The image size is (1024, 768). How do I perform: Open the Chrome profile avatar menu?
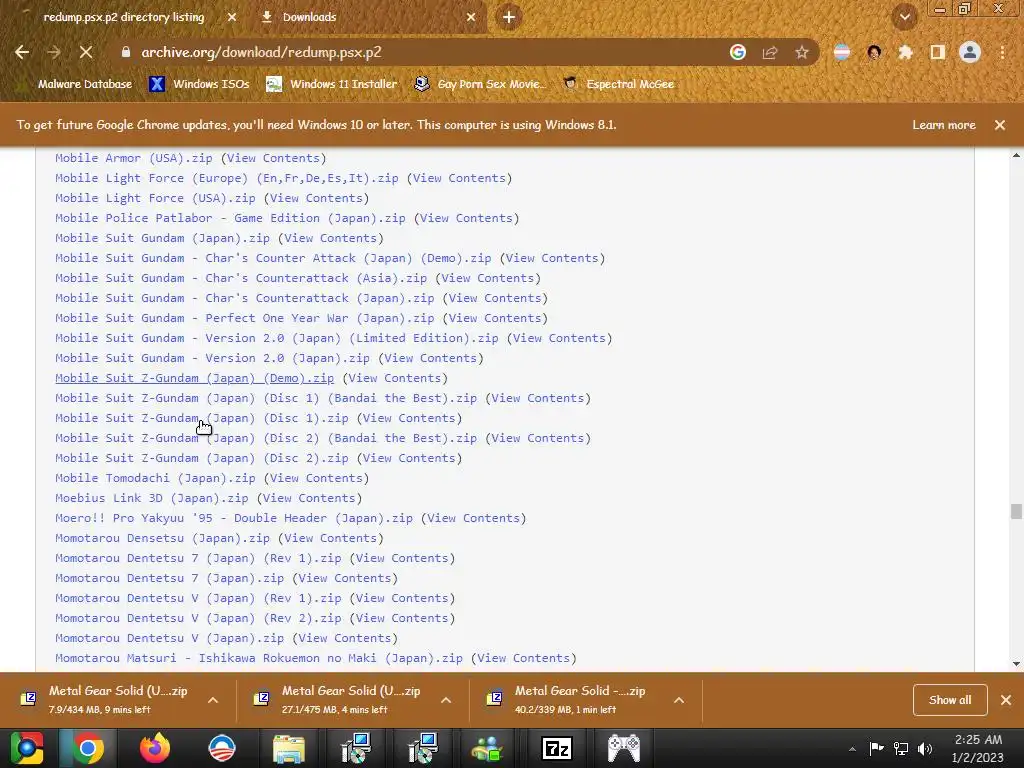point(970,52)
